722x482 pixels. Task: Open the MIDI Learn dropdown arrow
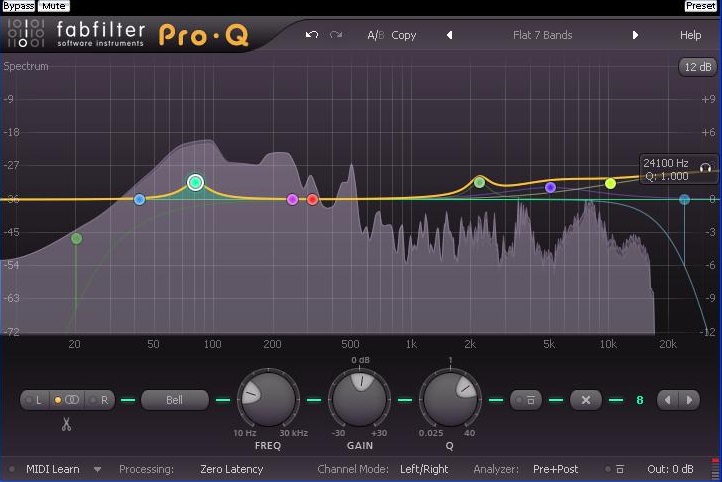tap(97, 470)
